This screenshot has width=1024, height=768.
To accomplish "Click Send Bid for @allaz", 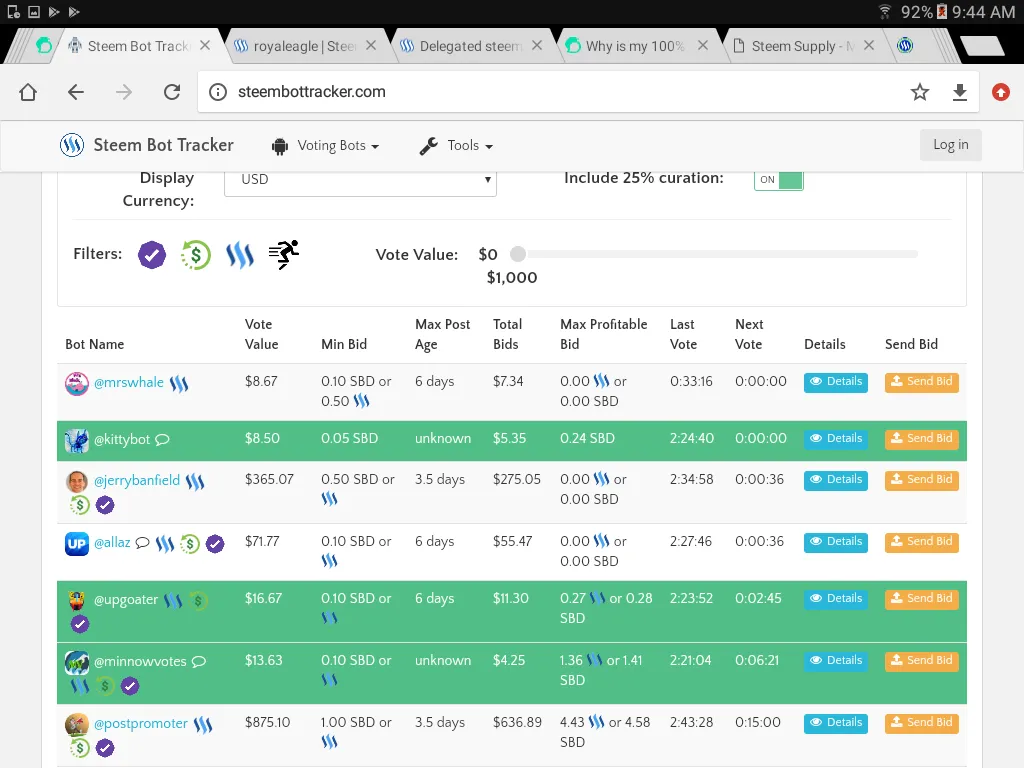I will coord(921,542).
